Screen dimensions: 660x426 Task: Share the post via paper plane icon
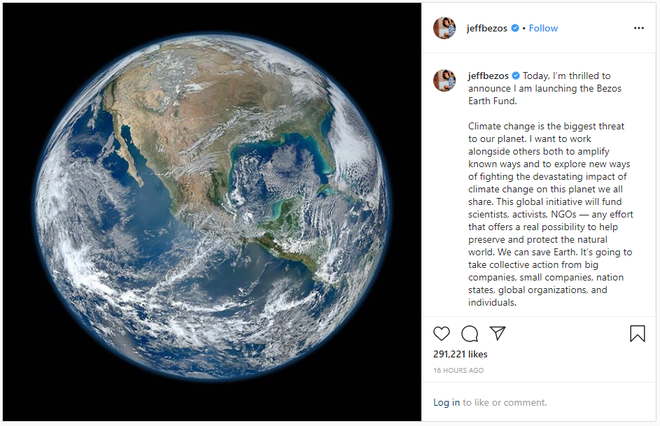coord(498,333)
